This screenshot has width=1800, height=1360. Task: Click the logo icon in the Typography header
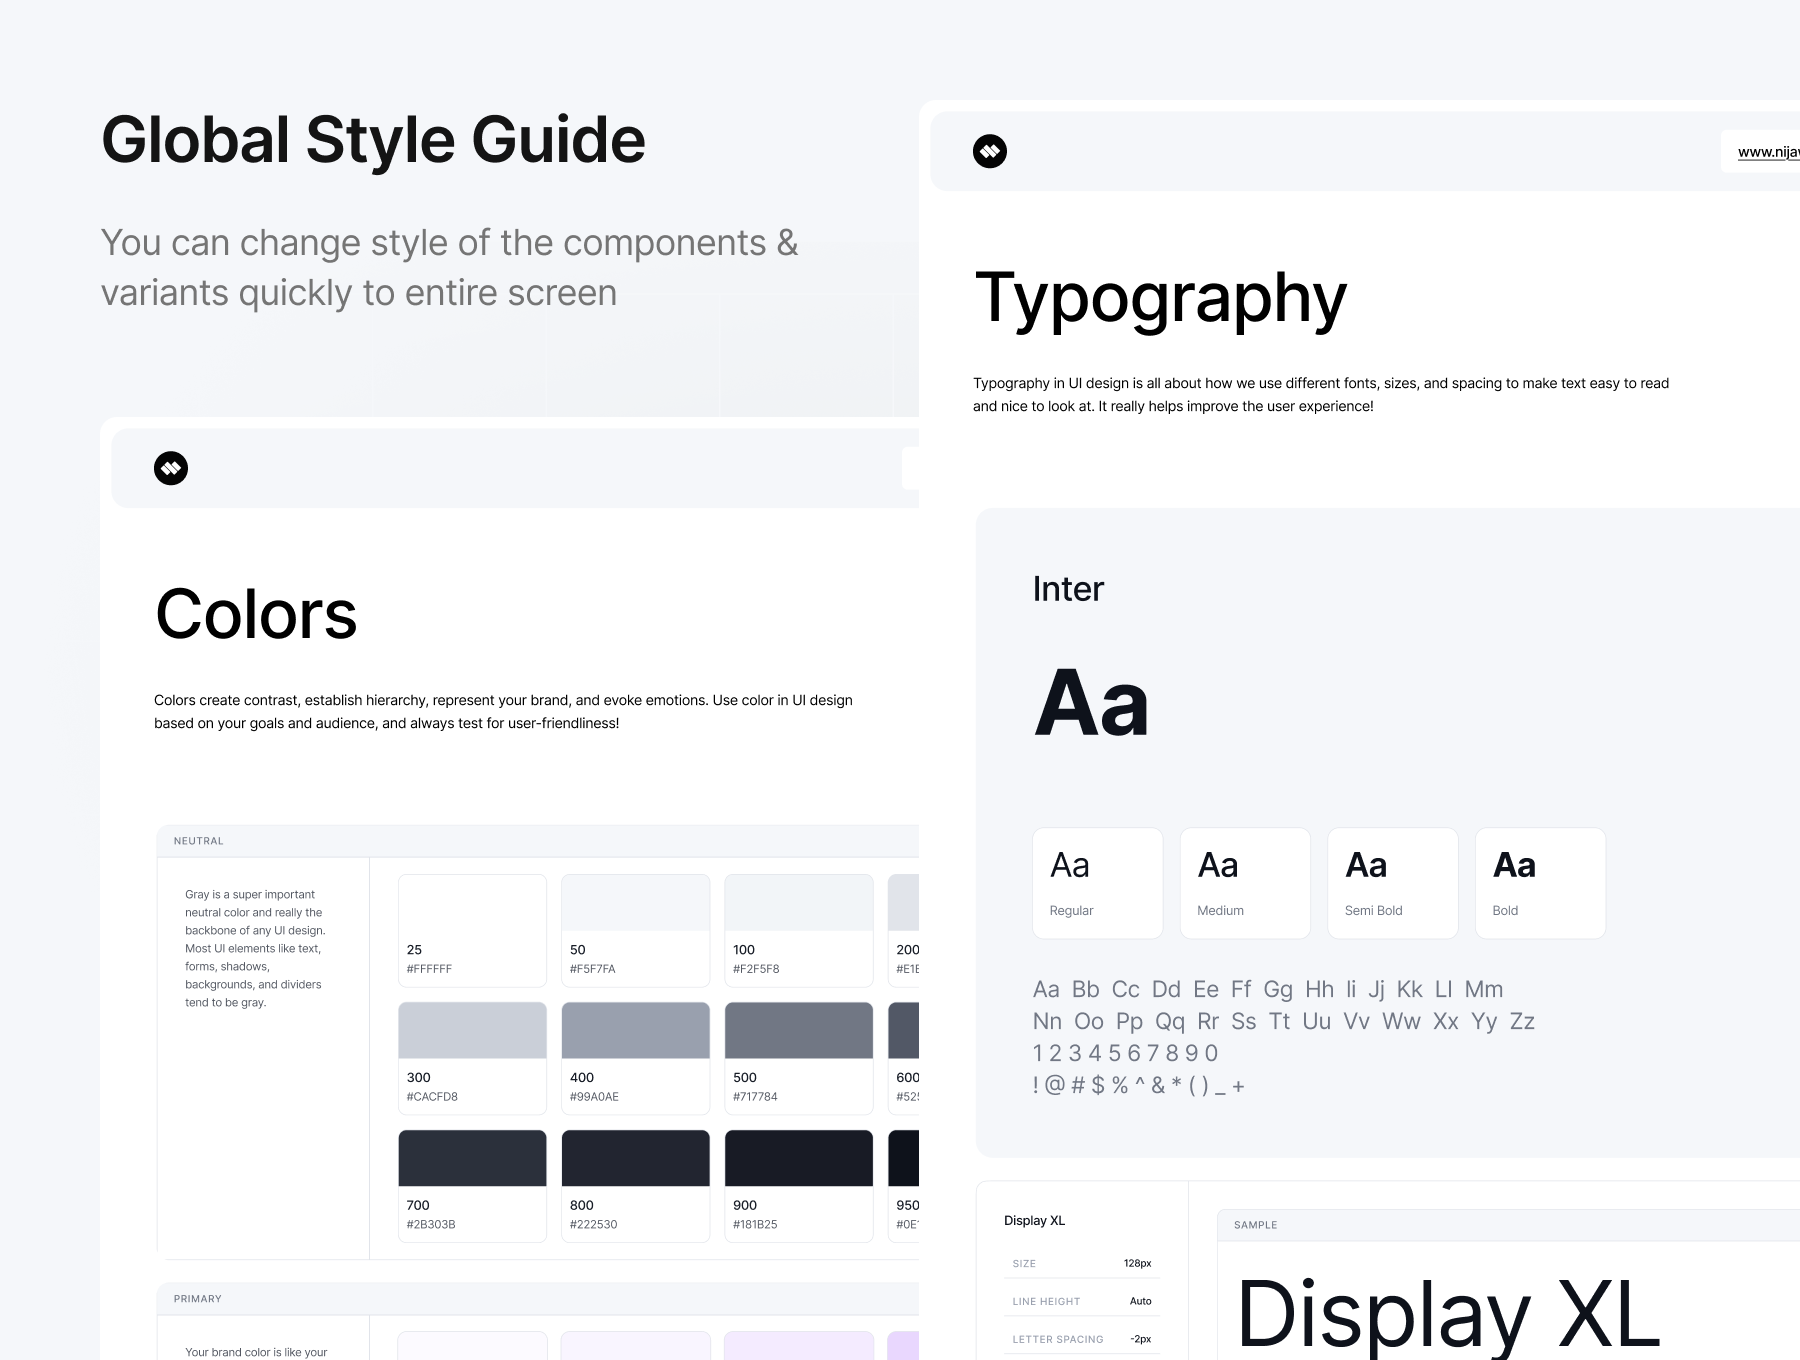pyautogui.click(x=989, y=152)
